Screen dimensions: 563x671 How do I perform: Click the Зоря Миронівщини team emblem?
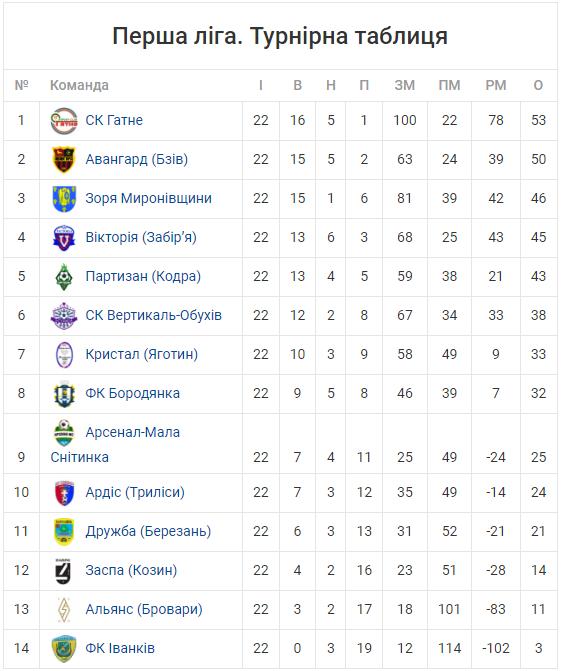(64, 199)
